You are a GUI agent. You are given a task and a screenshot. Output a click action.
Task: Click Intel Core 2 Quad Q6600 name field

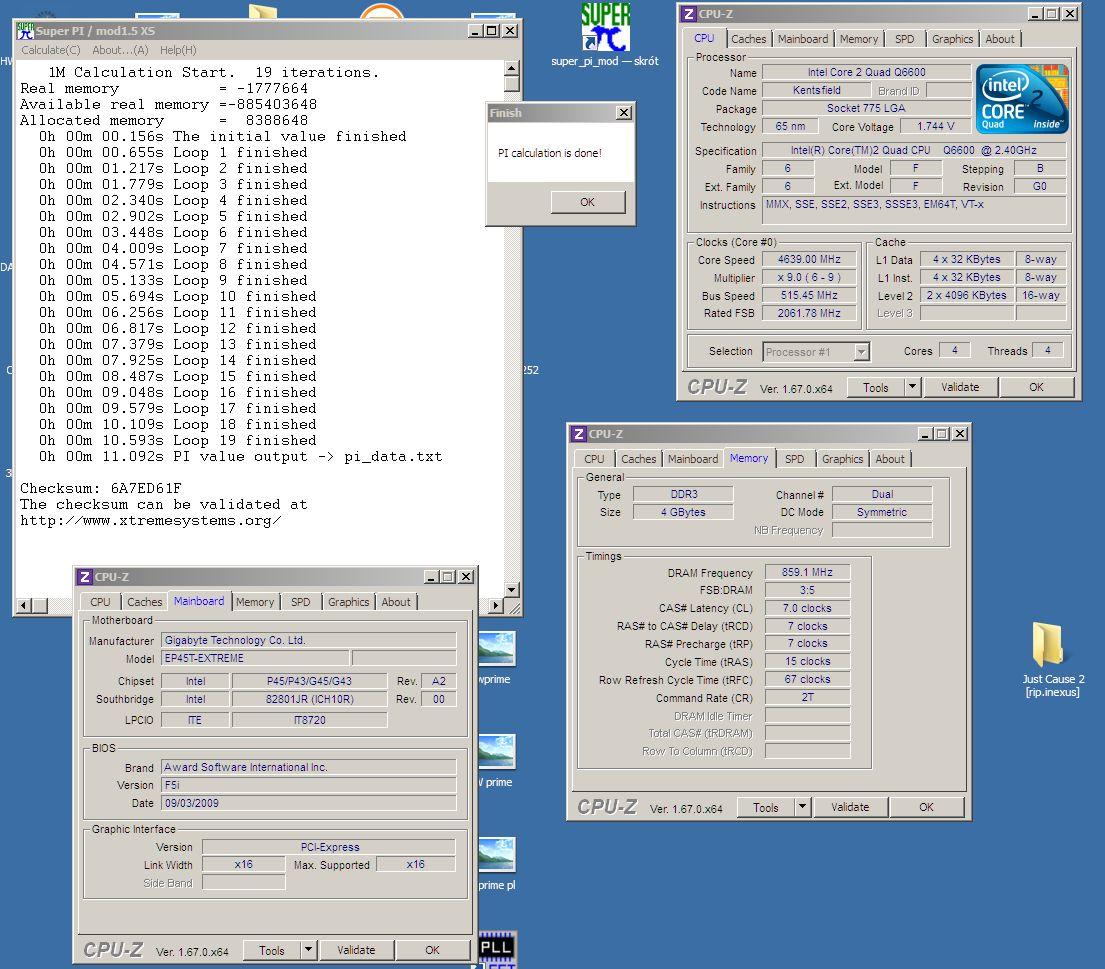tap(866, 72)
